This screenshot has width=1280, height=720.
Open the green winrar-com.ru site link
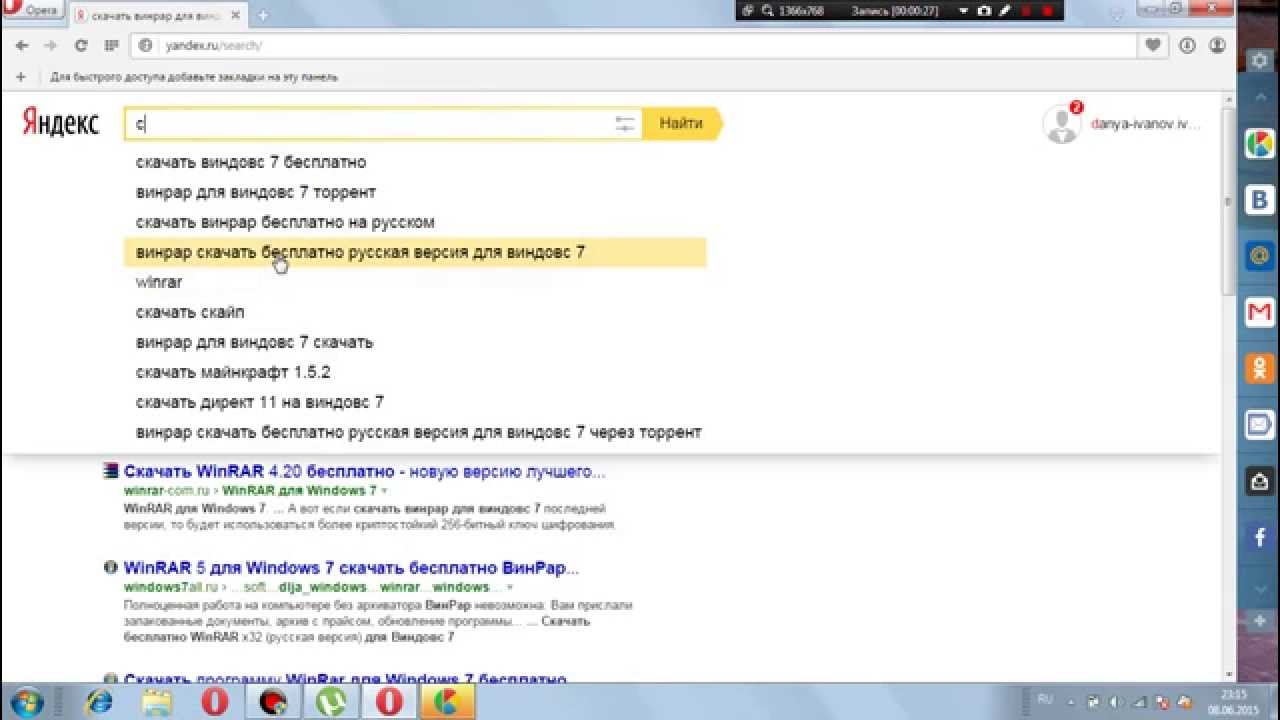(x=166, y=491)
